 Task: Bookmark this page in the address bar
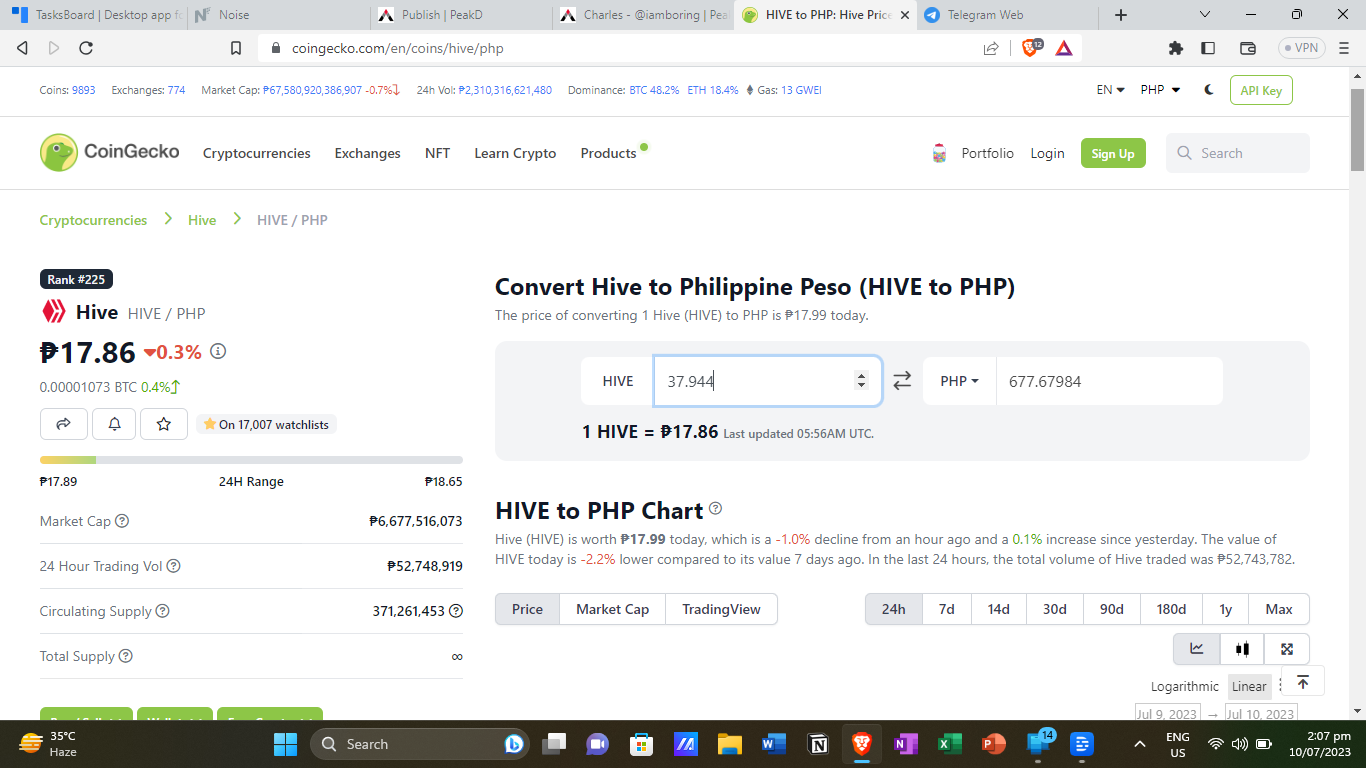click(x=236, y=48)
